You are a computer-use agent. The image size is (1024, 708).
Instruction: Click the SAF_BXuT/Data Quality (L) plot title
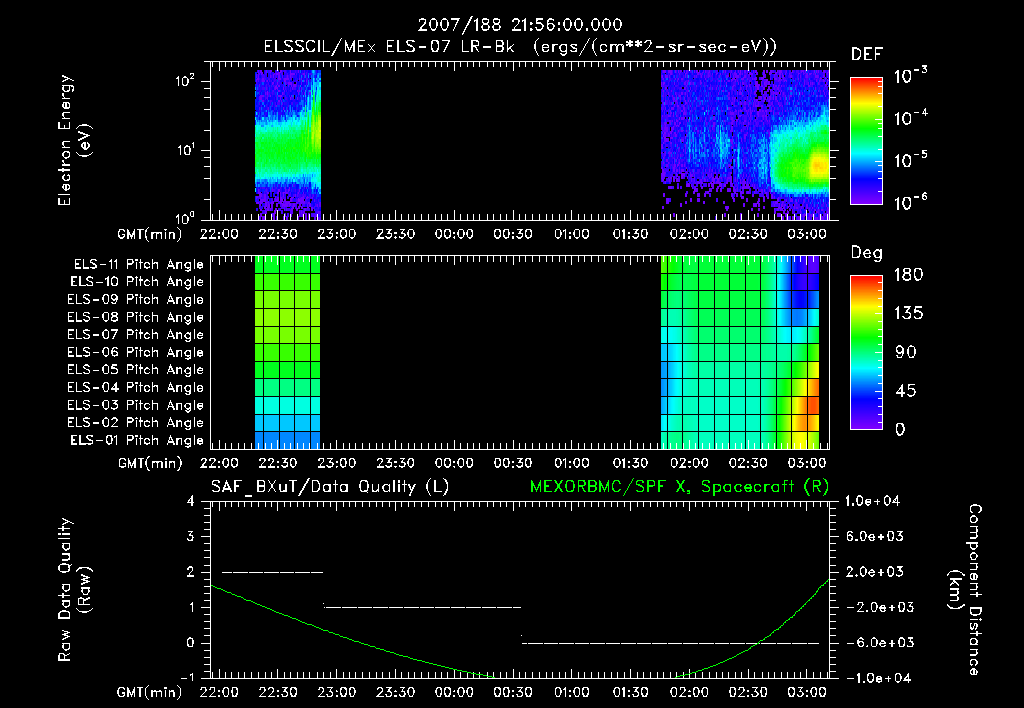(330, 487)
